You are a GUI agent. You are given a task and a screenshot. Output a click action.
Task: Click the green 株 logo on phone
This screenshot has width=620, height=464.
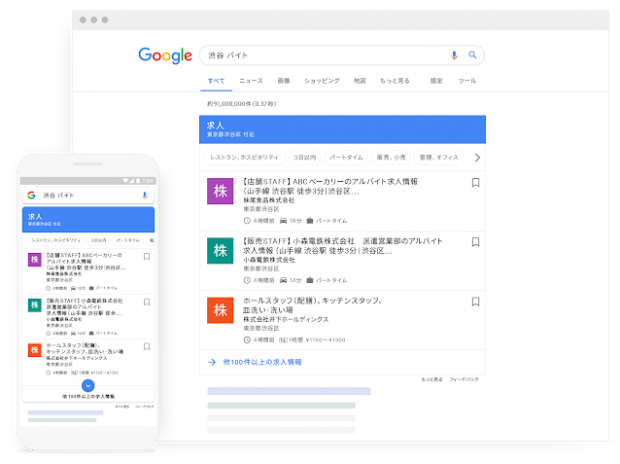(34, 305)
